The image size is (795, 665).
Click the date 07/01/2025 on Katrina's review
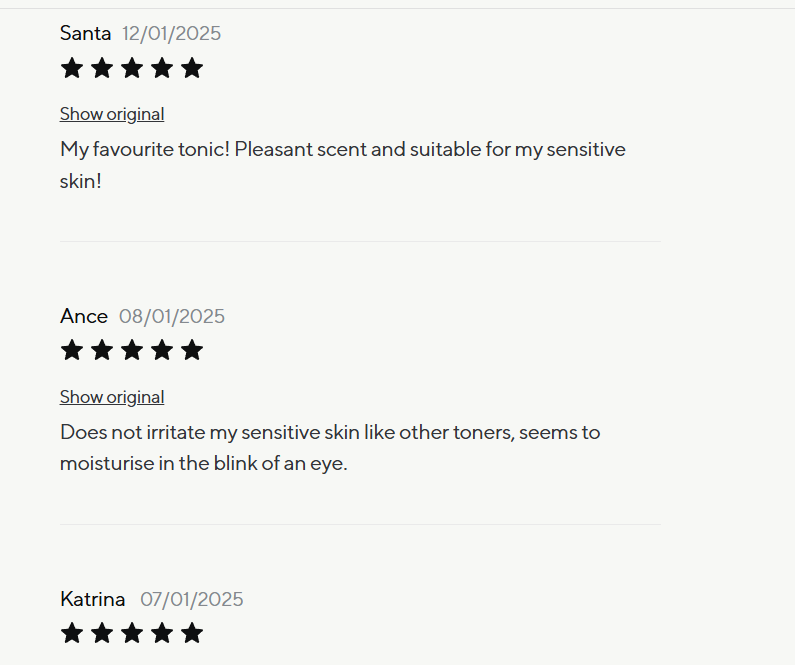click(x=192, y=599)
